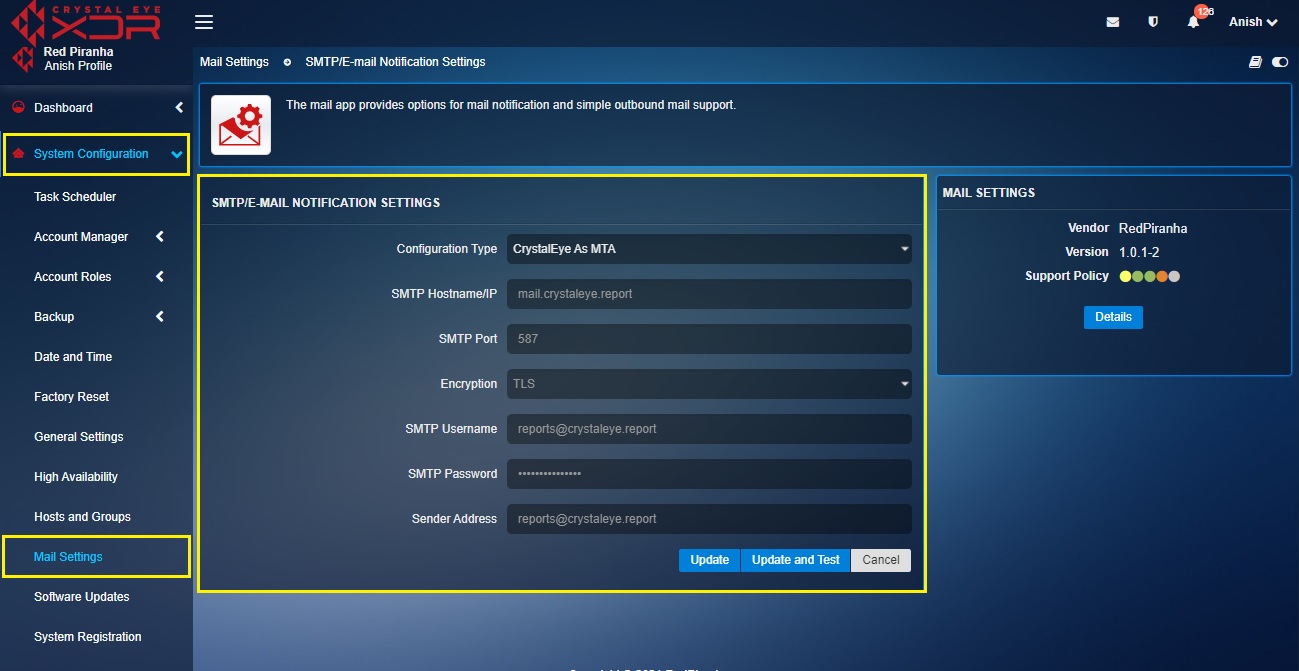Click the Anish Profile label

(x=78, y=66)
